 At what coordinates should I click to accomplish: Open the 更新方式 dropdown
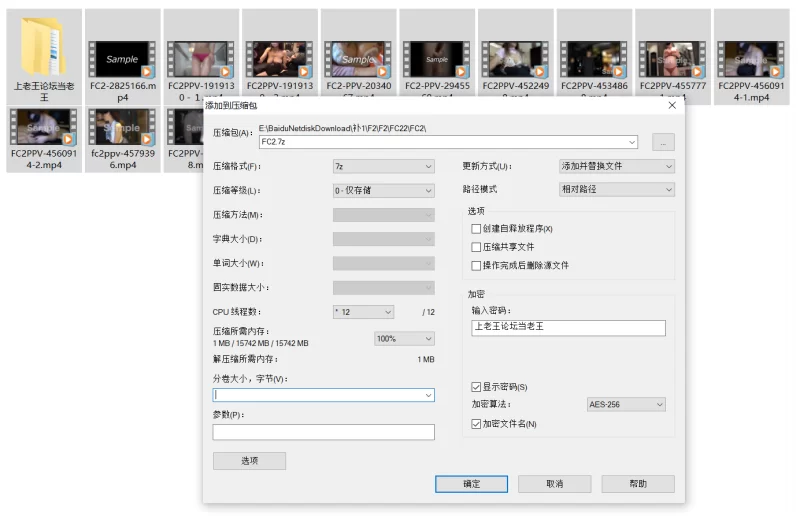[x=617, y=166]
